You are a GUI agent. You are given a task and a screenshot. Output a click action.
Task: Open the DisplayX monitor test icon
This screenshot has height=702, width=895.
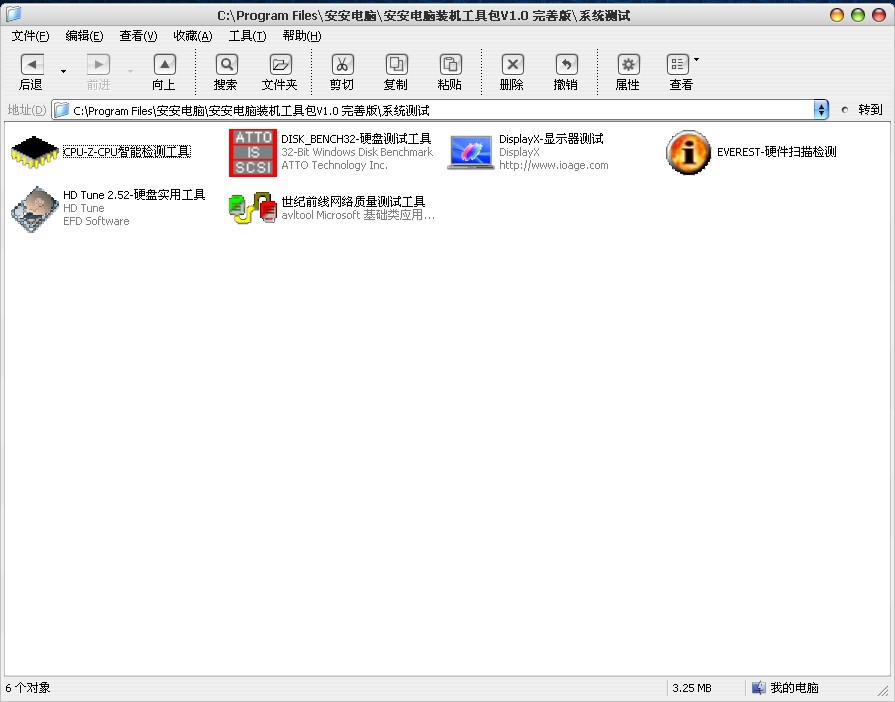[x=470, y=152]
